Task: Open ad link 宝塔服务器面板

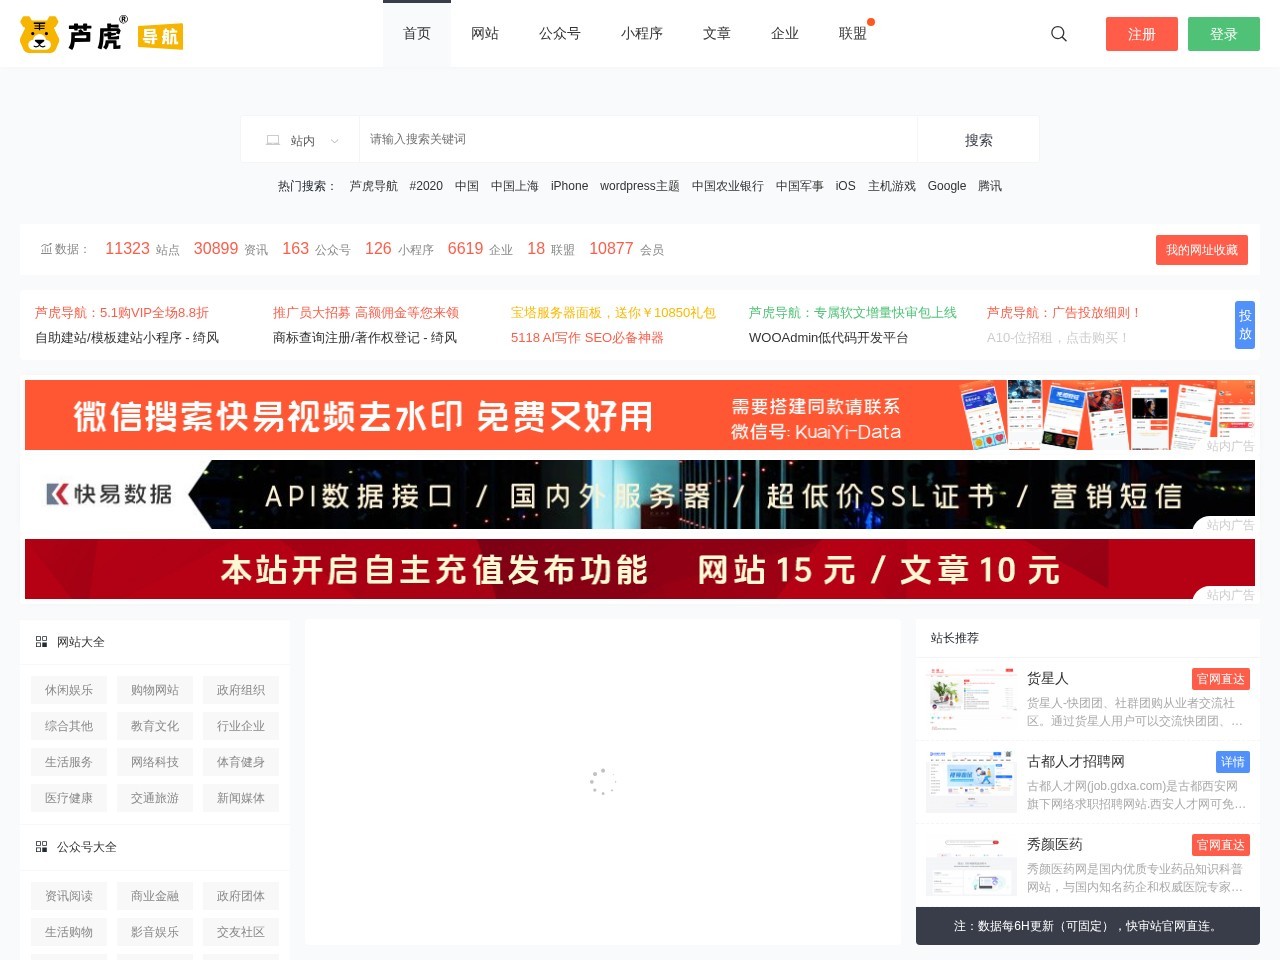Action: [613, 313]
